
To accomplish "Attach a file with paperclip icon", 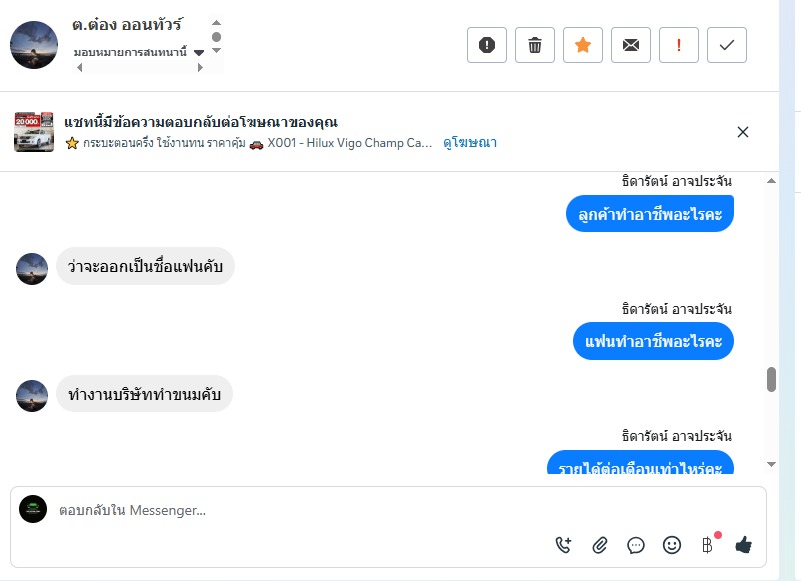I will click(x=600, y=545).
